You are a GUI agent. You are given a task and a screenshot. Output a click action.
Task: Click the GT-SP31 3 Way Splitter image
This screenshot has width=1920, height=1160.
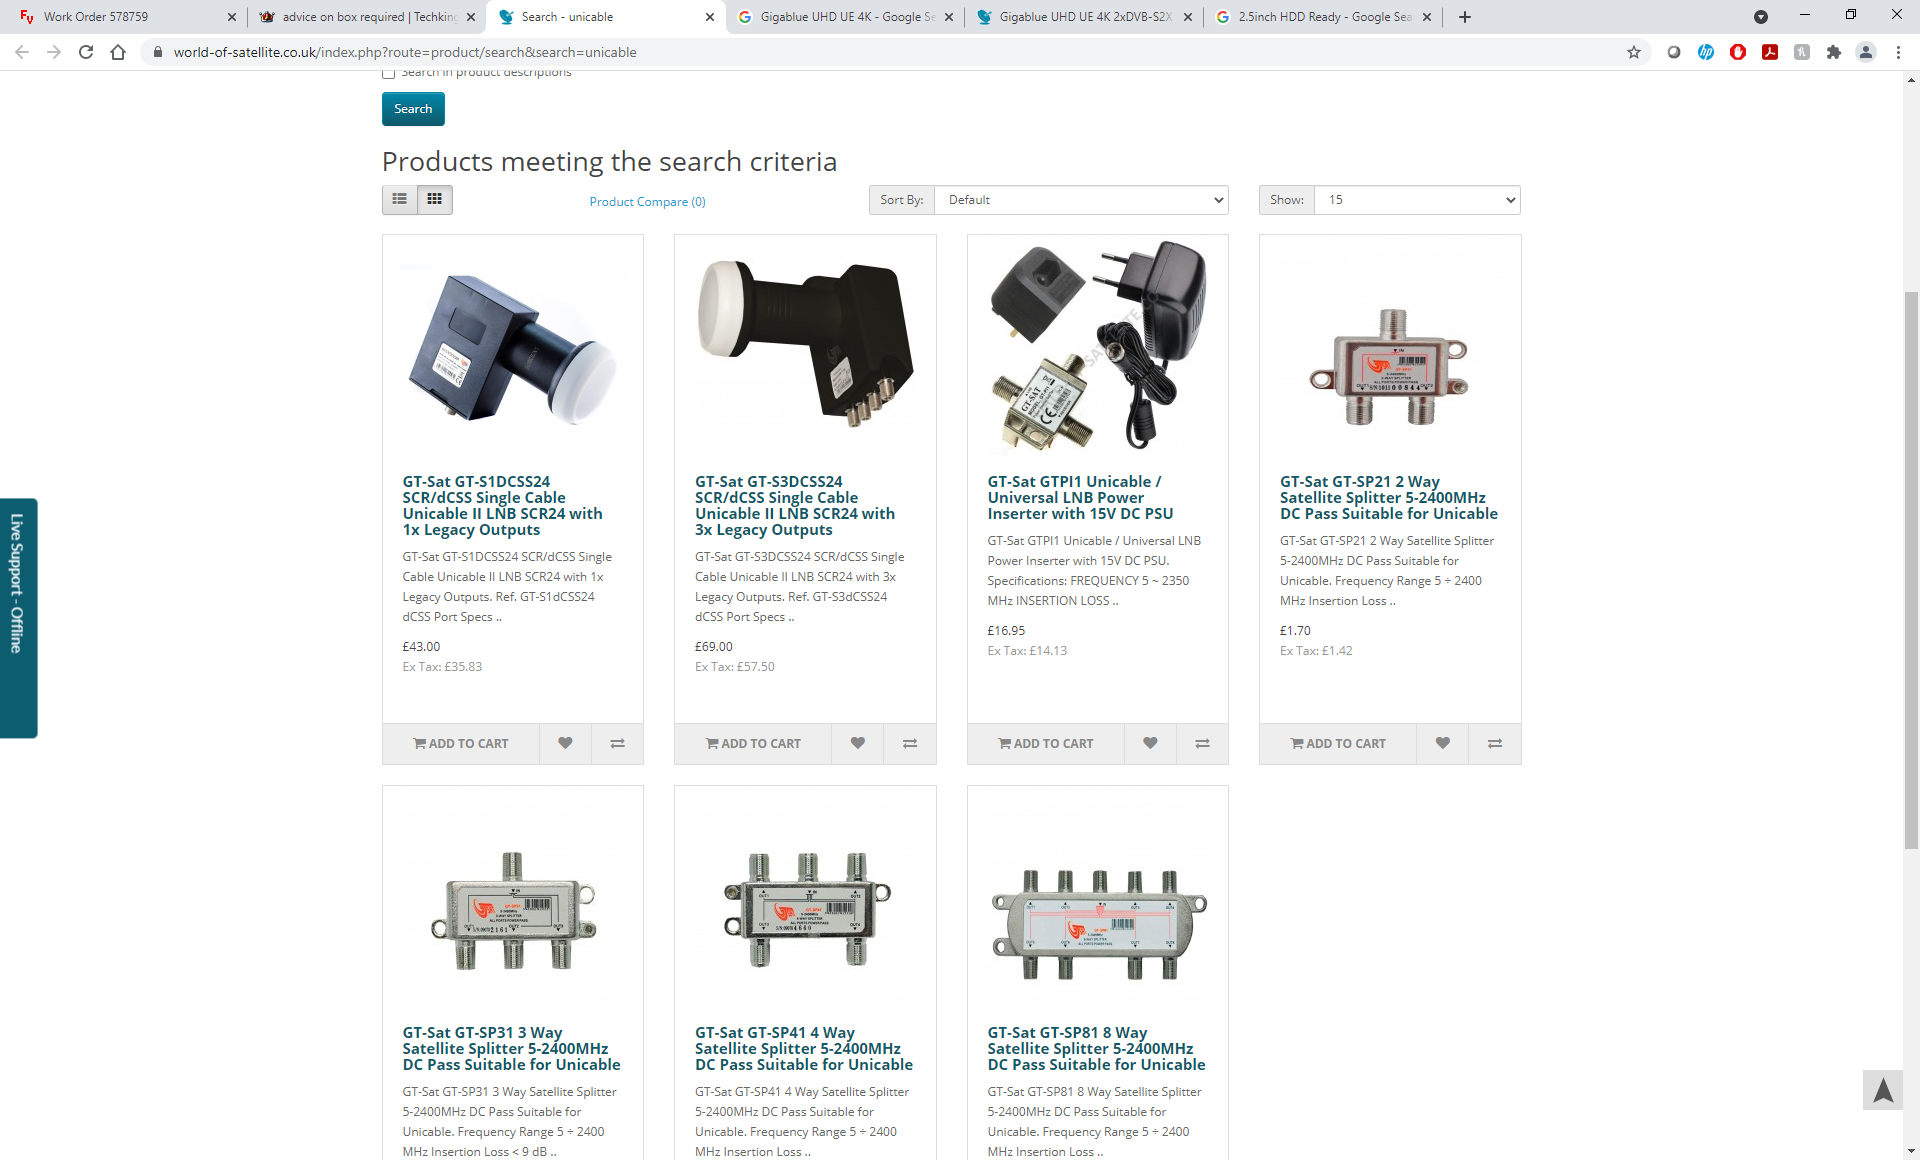pos(513,911)
